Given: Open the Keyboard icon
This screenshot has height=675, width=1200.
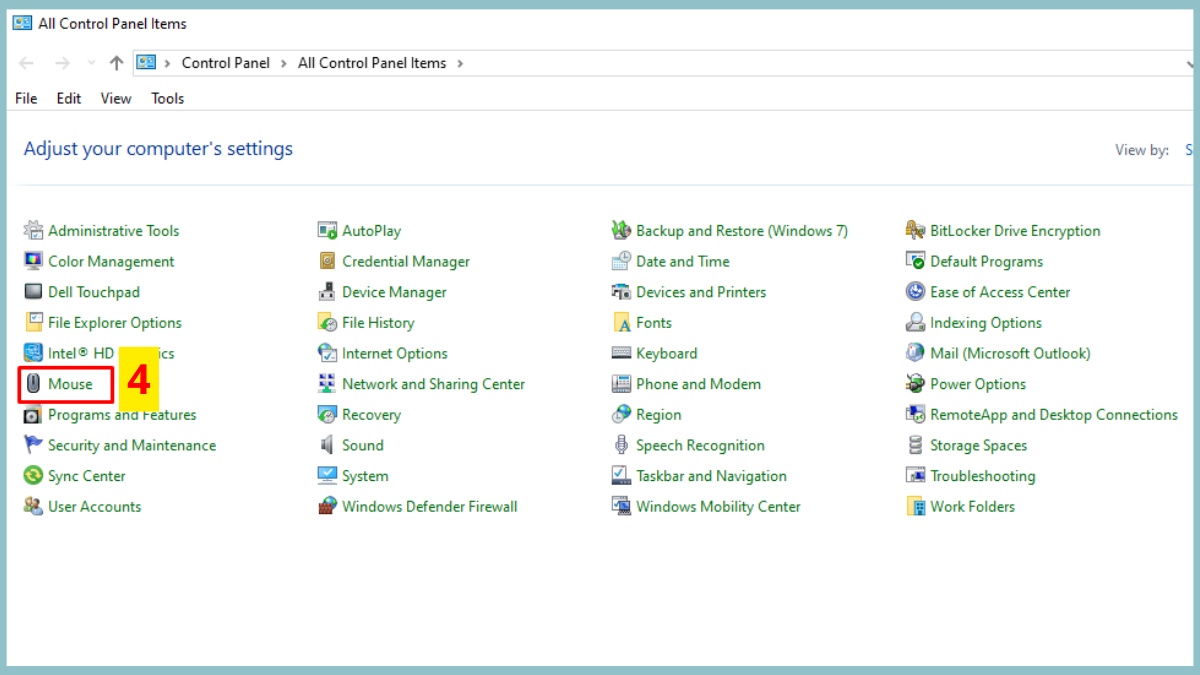Looking at the screenshot, I should pyautogui.click(x=621, y=353).
